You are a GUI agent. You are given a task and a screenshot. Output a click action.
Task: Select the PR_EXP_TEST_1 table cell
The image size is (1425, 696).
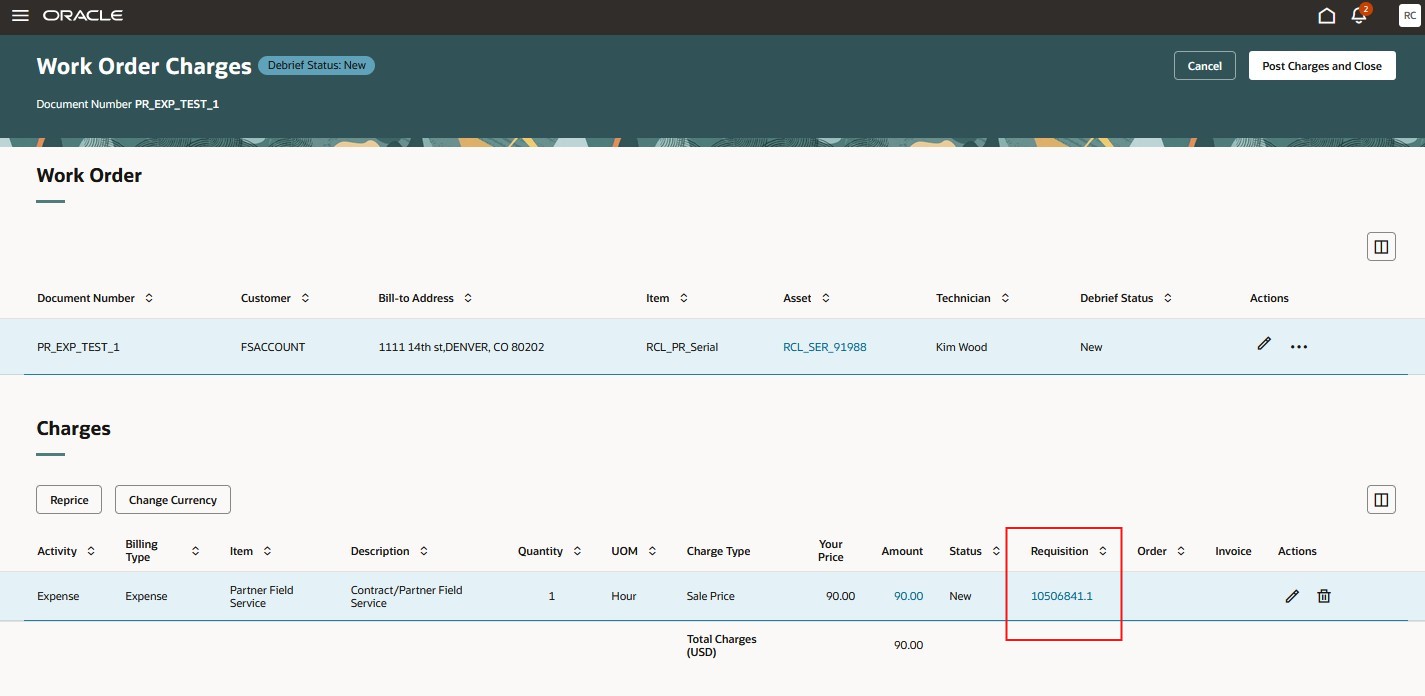(x=78, y=347)
